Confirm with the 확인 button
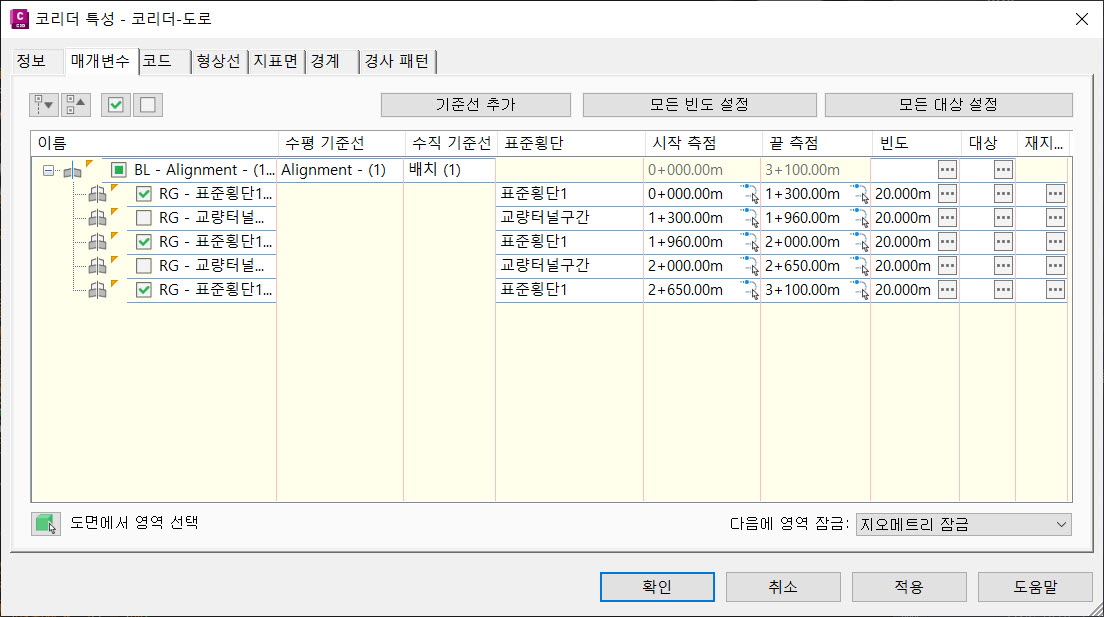1104x617 pixels. (657, 587)
